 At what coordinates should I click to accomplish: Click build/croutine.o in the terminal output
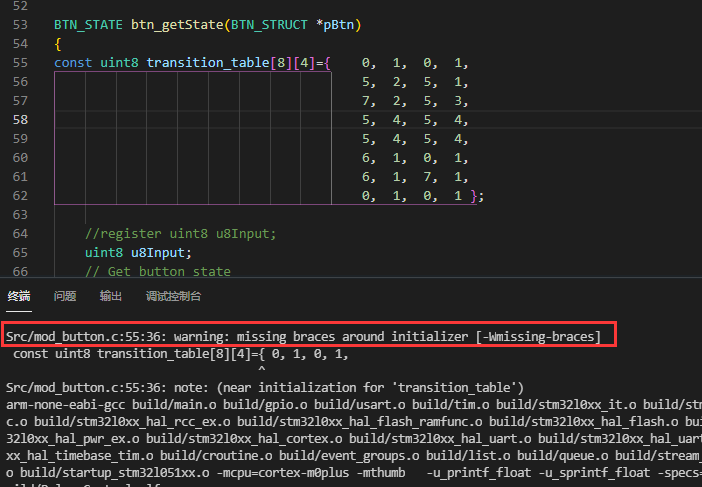[216, 456]
